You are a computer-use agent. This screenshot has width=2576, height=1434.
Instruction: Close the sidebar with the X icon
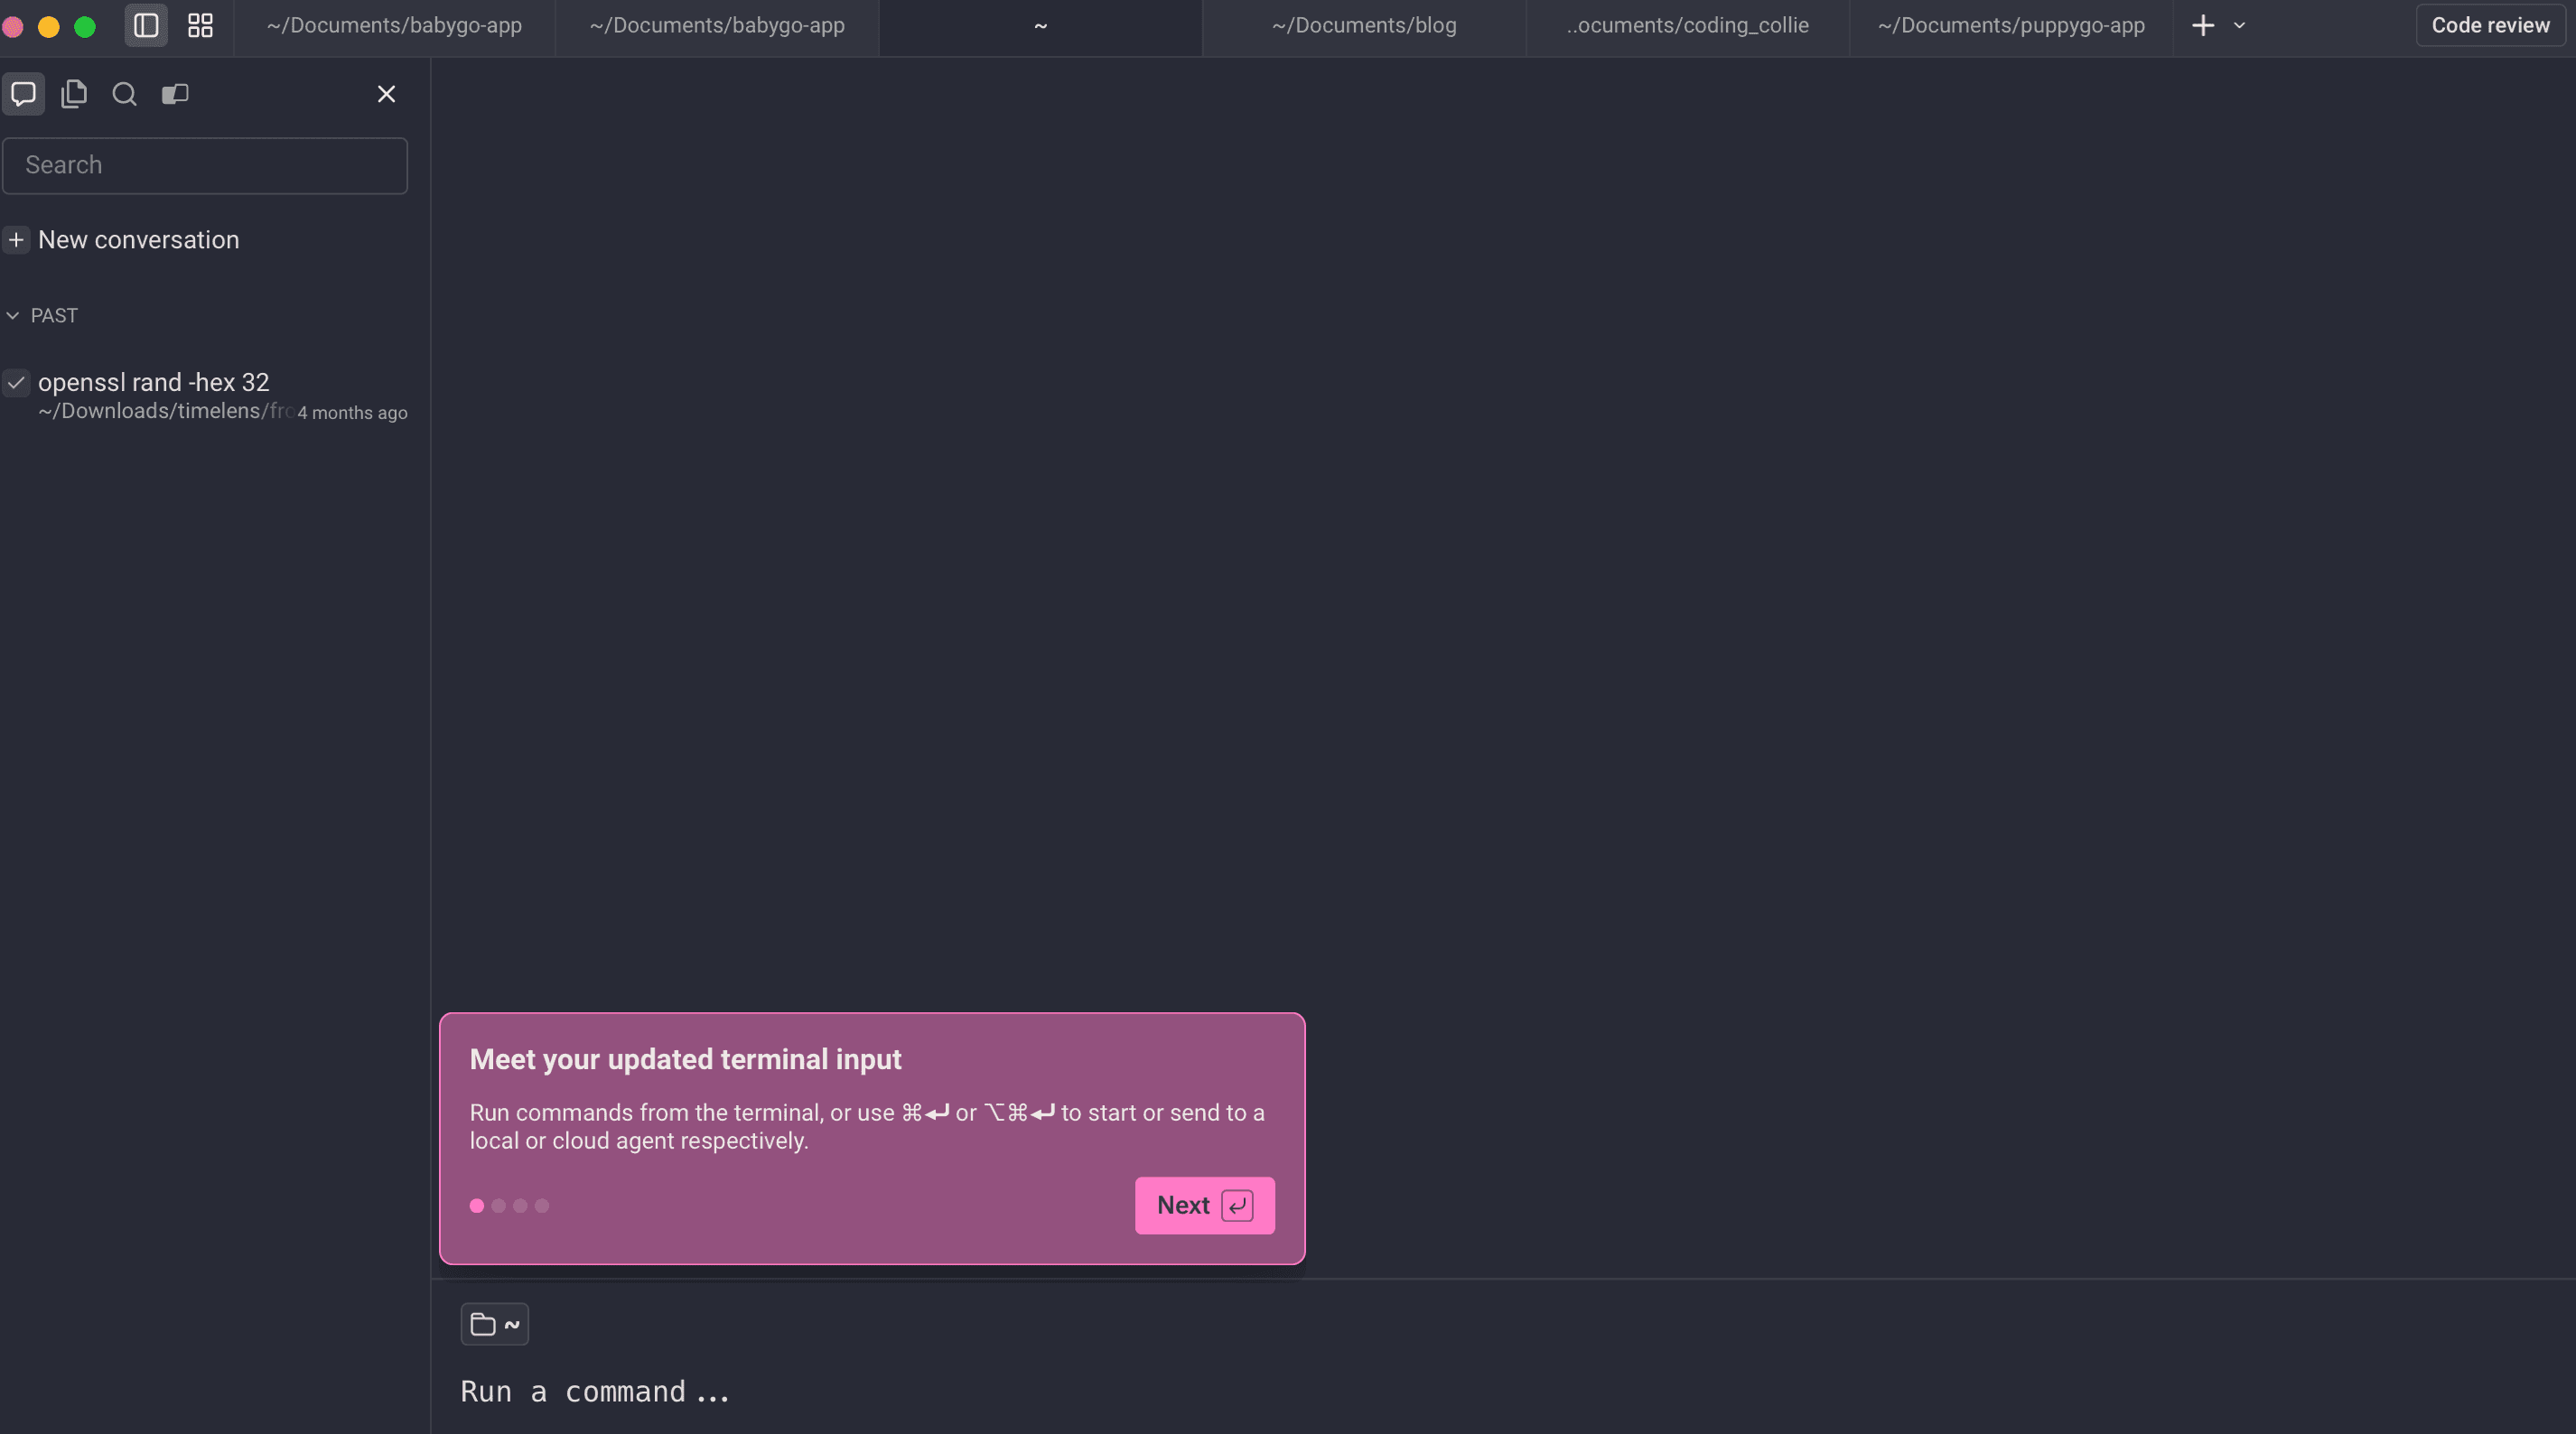pyautogui.click(x=386, y=94)
